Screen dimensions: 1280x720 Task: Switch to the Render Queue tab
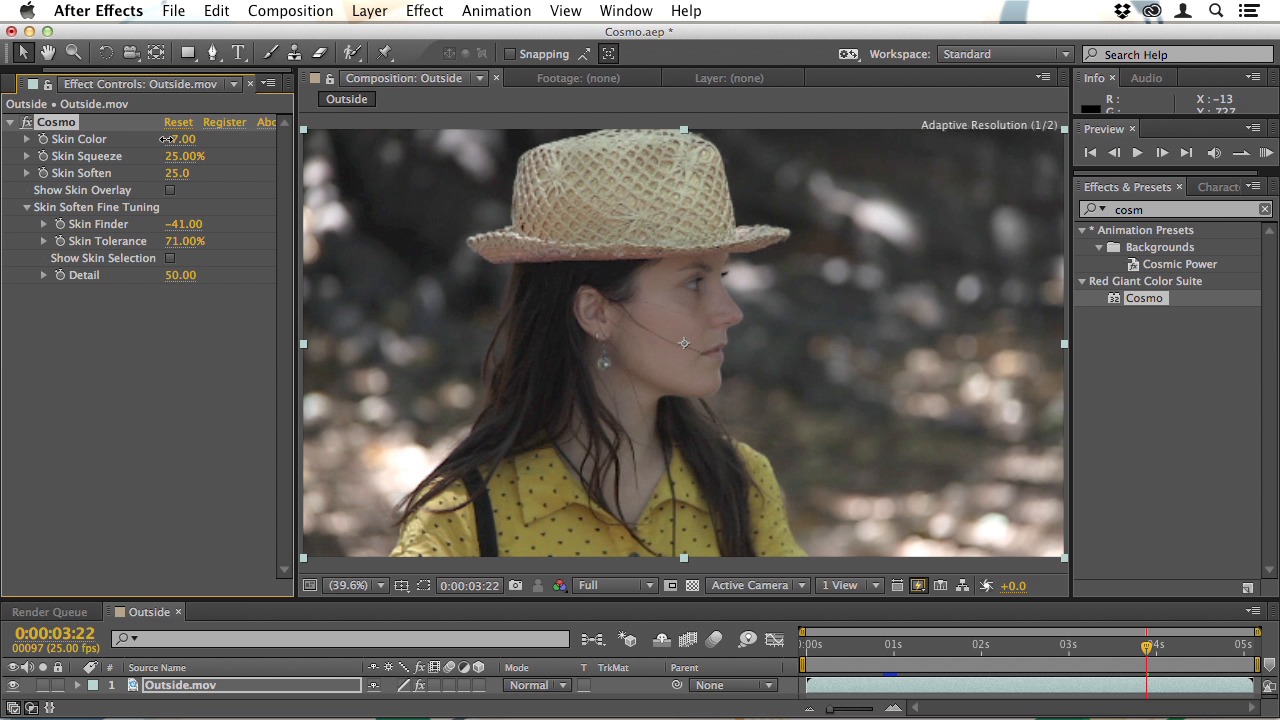click(49, 612)
